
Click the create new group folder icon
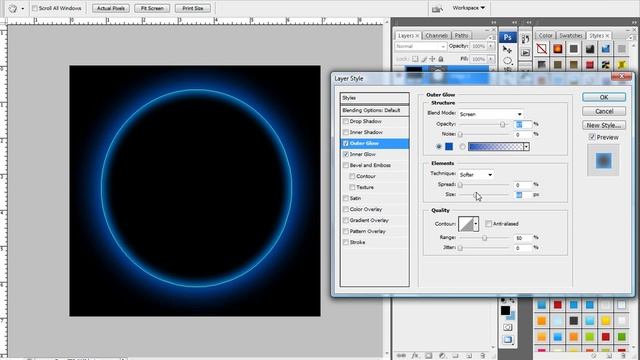pos(456,356)
